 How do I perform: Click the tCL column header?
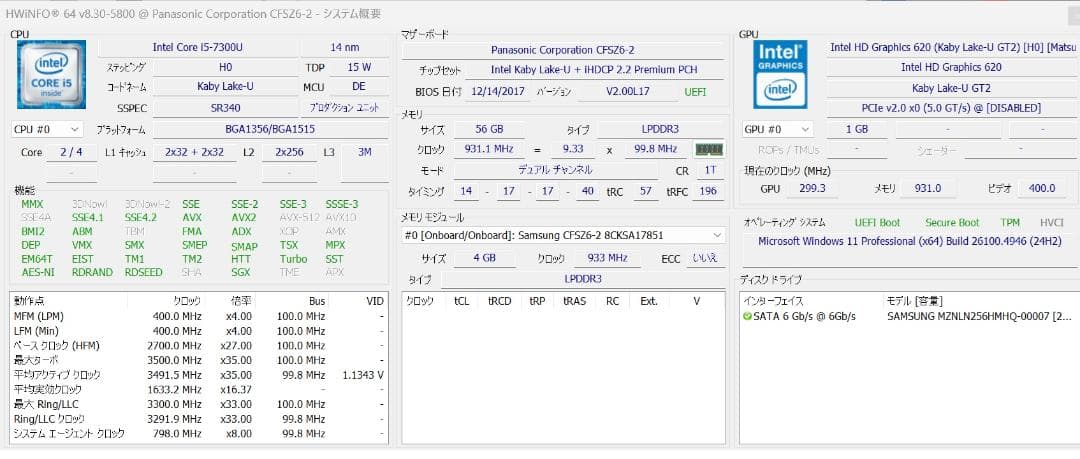click(x=461, y=301)
